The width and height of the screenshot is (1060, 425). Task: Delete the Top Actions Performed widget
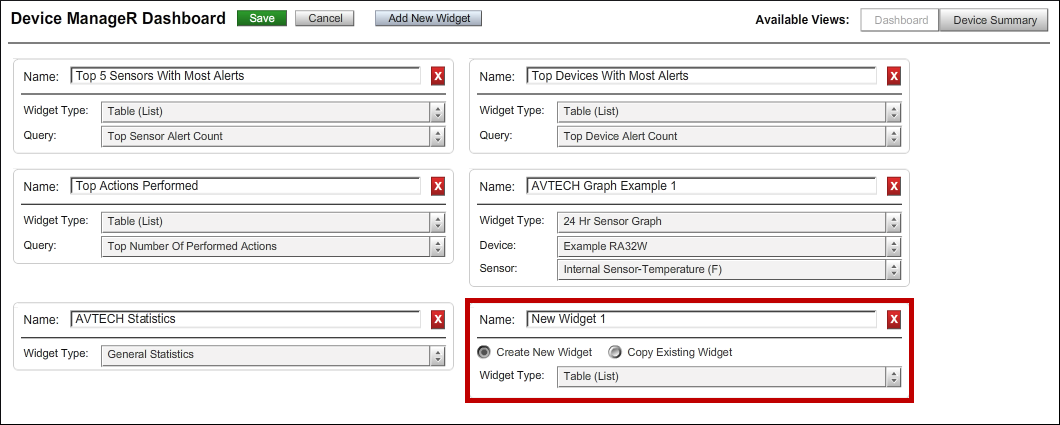click(438, 186)
